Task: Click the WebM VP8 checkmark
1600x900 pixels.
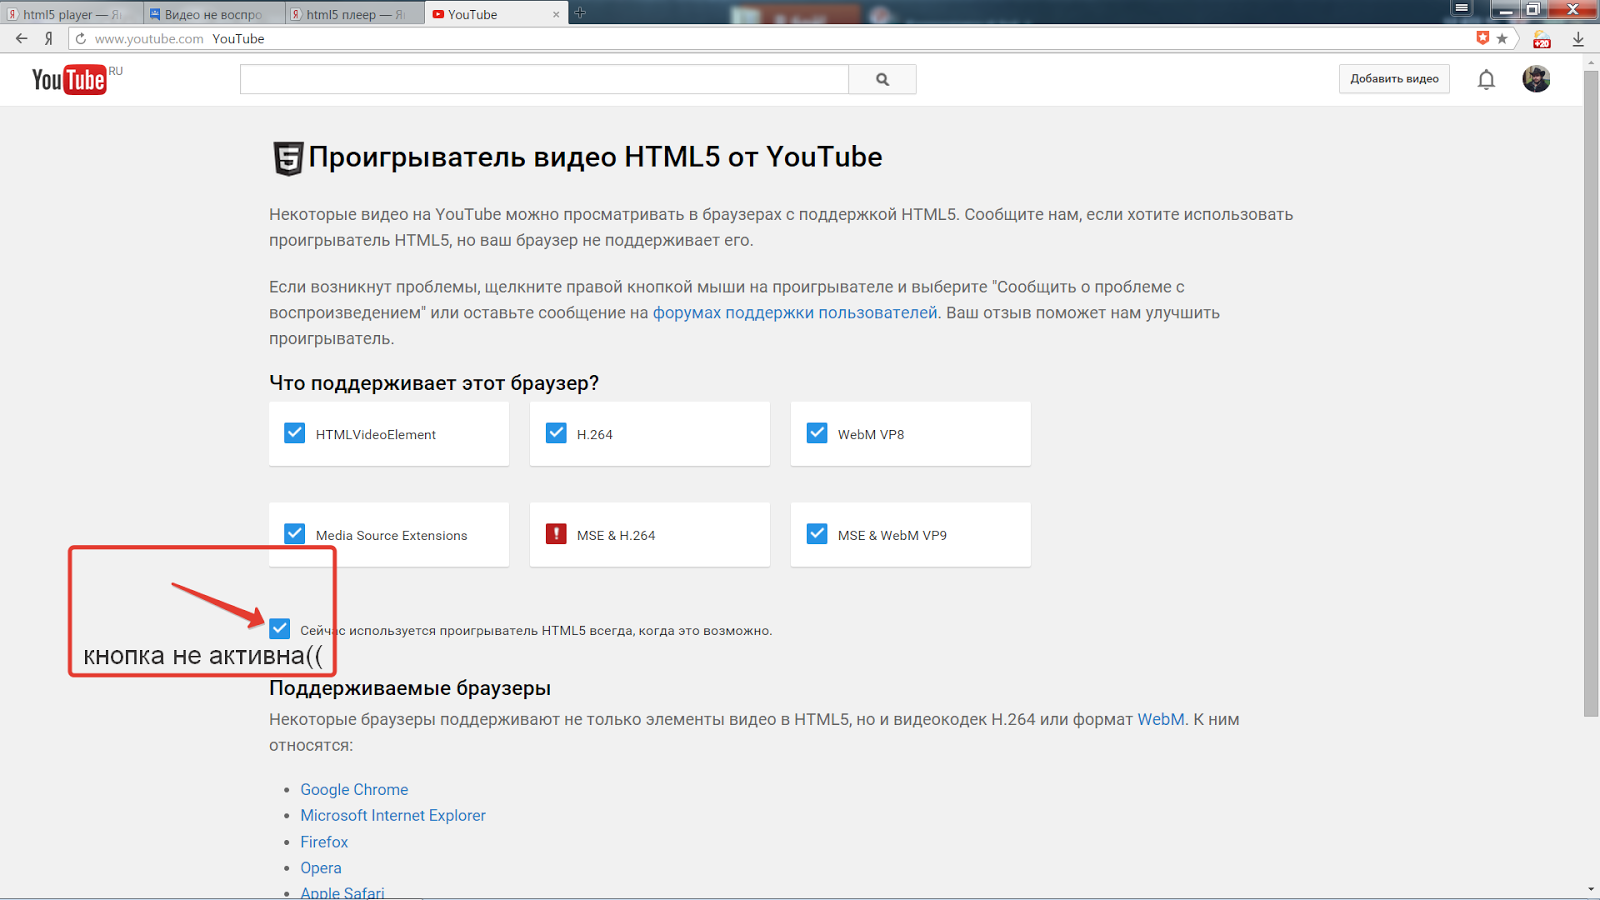Action: [x=817, y=433]
